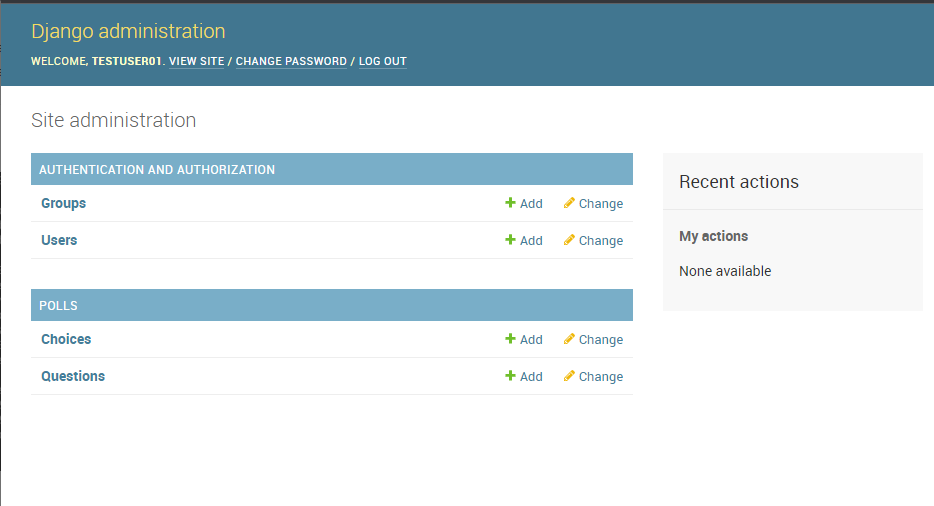Screen dimensions: 934x506
Task: Log out via the Log Out link
Action: [x=382, y=61]
